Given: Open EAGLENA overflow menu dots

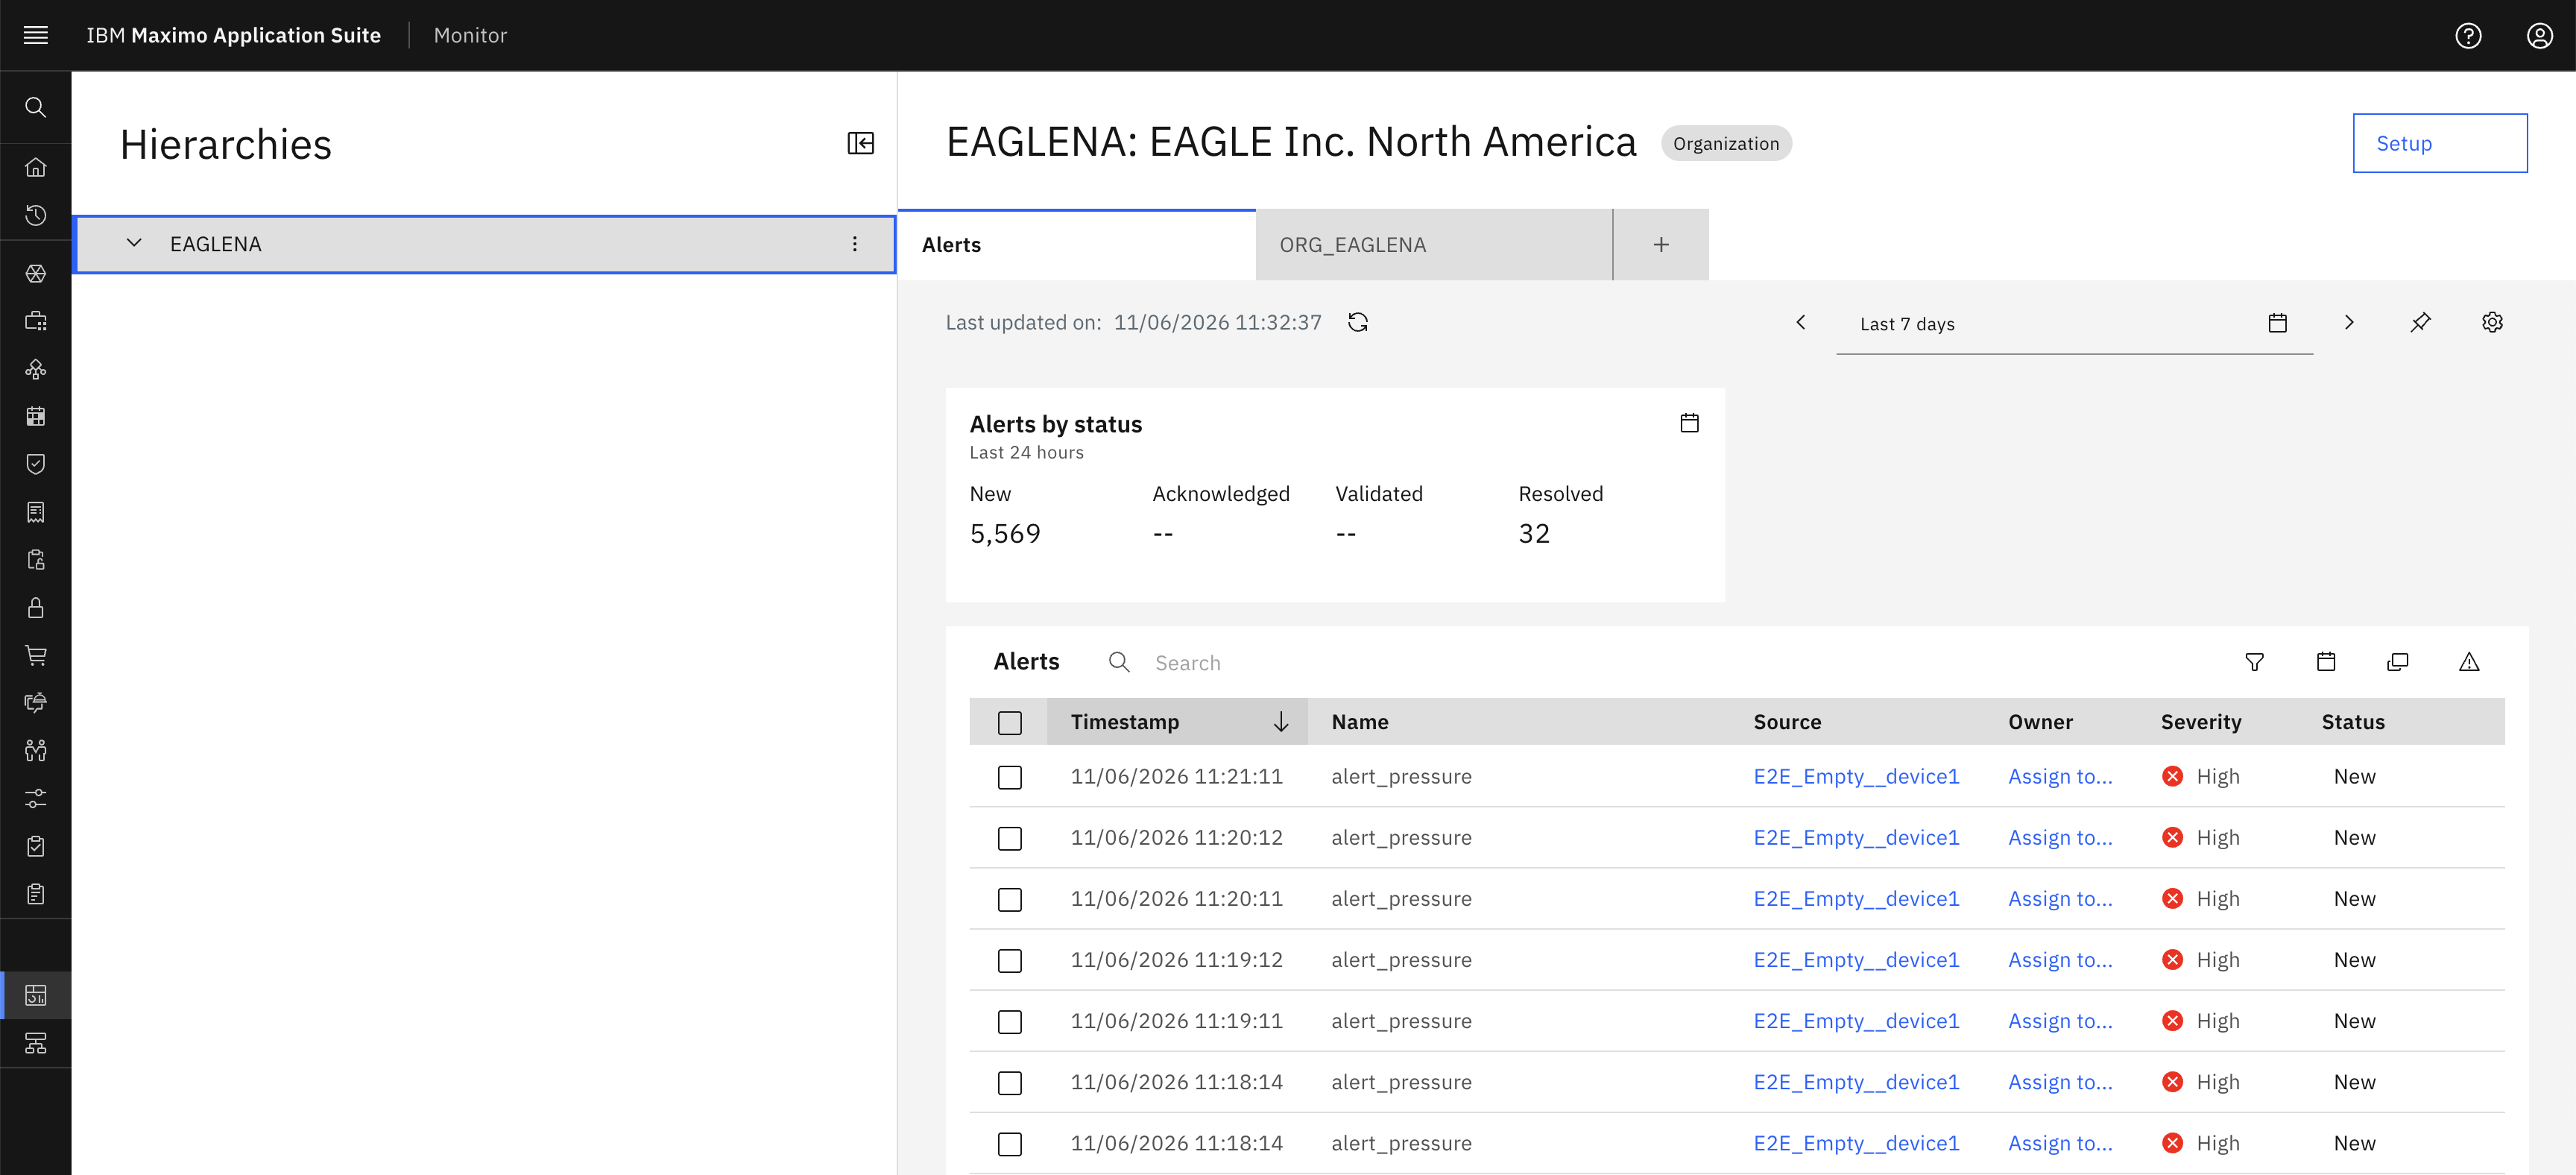Looking at the screenshot, I should [x=855, y=244].
